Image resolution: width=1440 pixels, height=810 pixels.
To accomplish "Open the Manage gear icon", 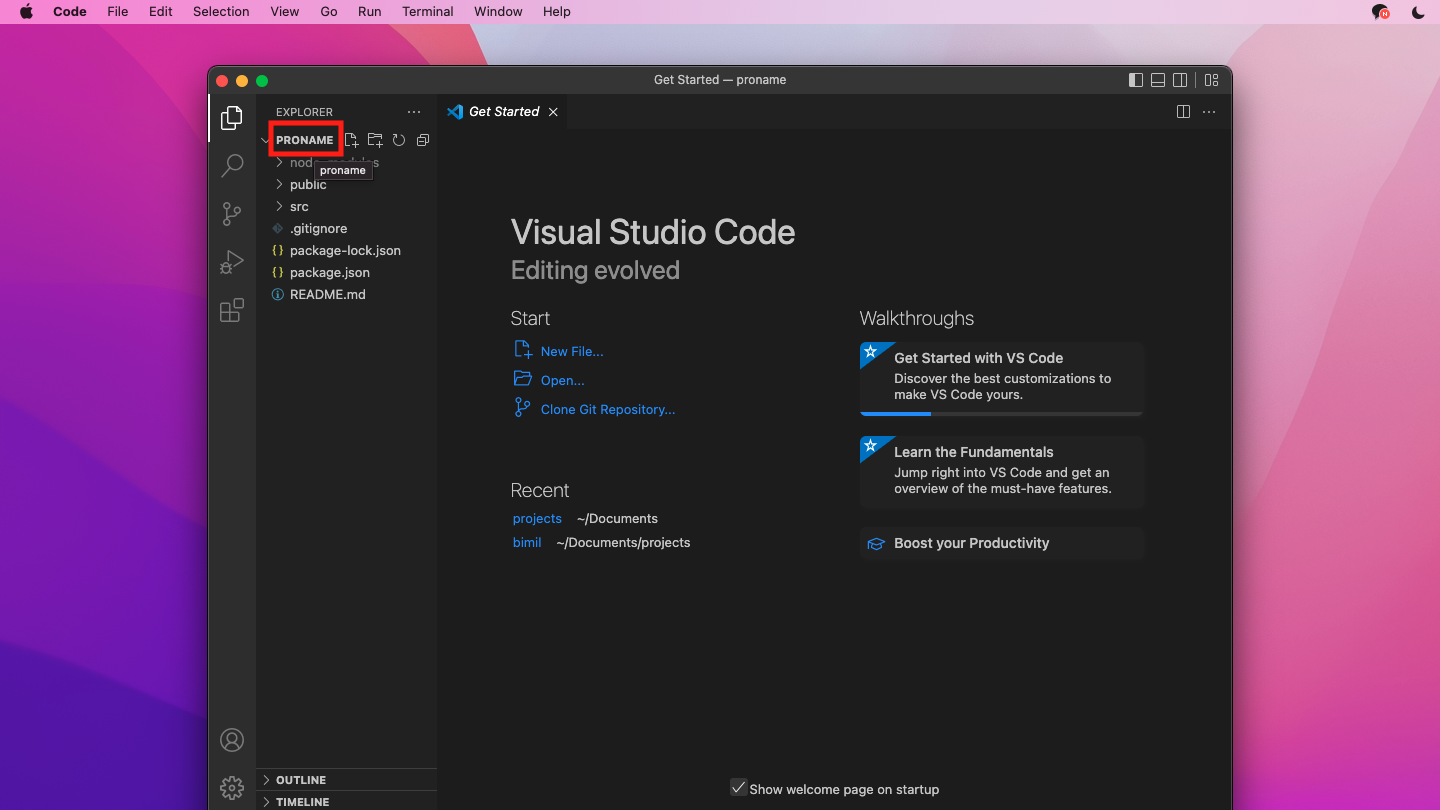I will 232,788.
